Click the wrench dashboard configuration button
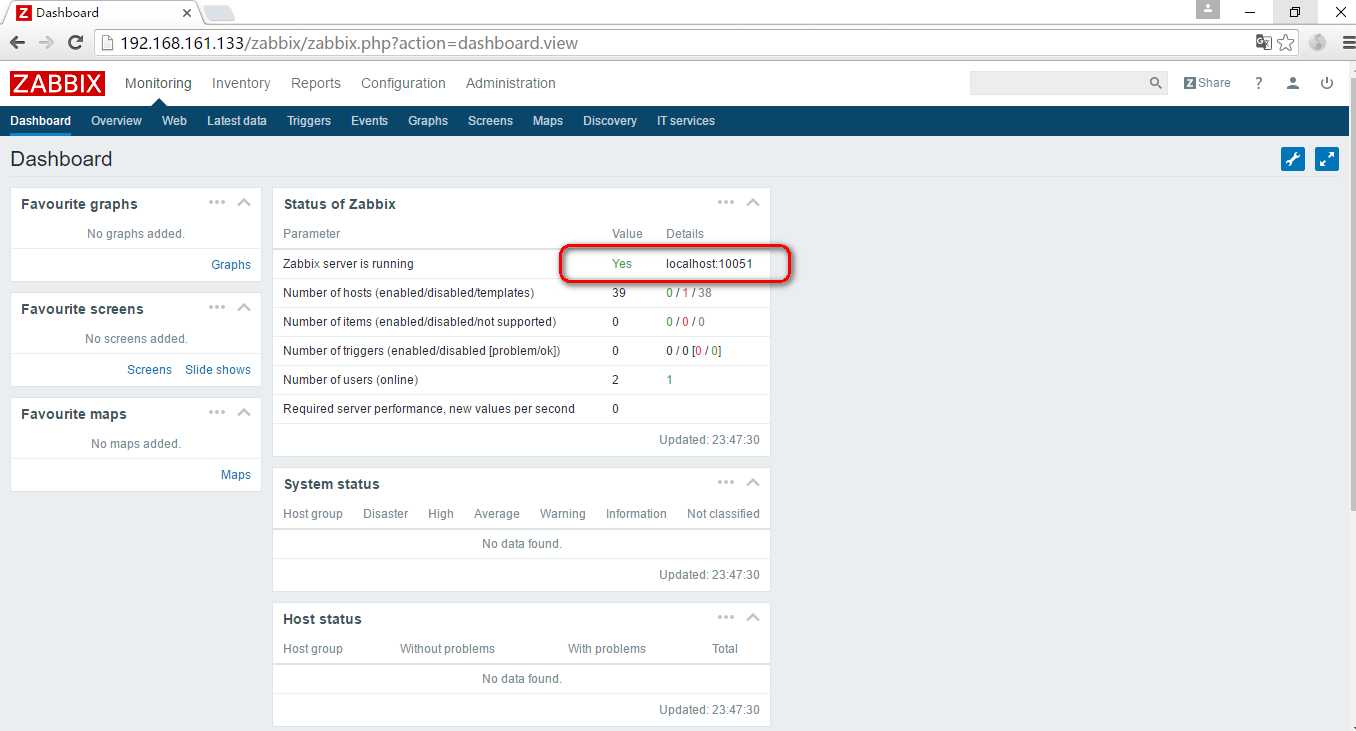Screen dimensions: 1356x731 1293,159
